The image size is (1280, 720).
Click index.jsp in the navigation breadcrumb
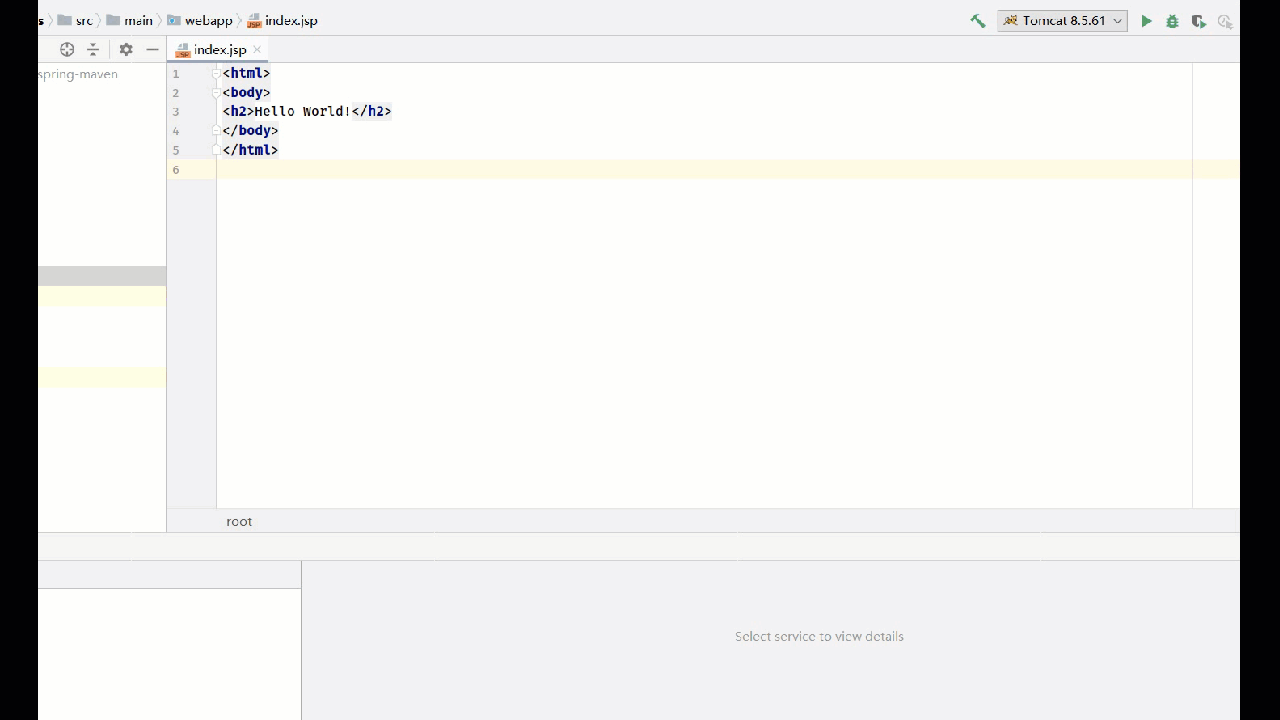[282, 21]
